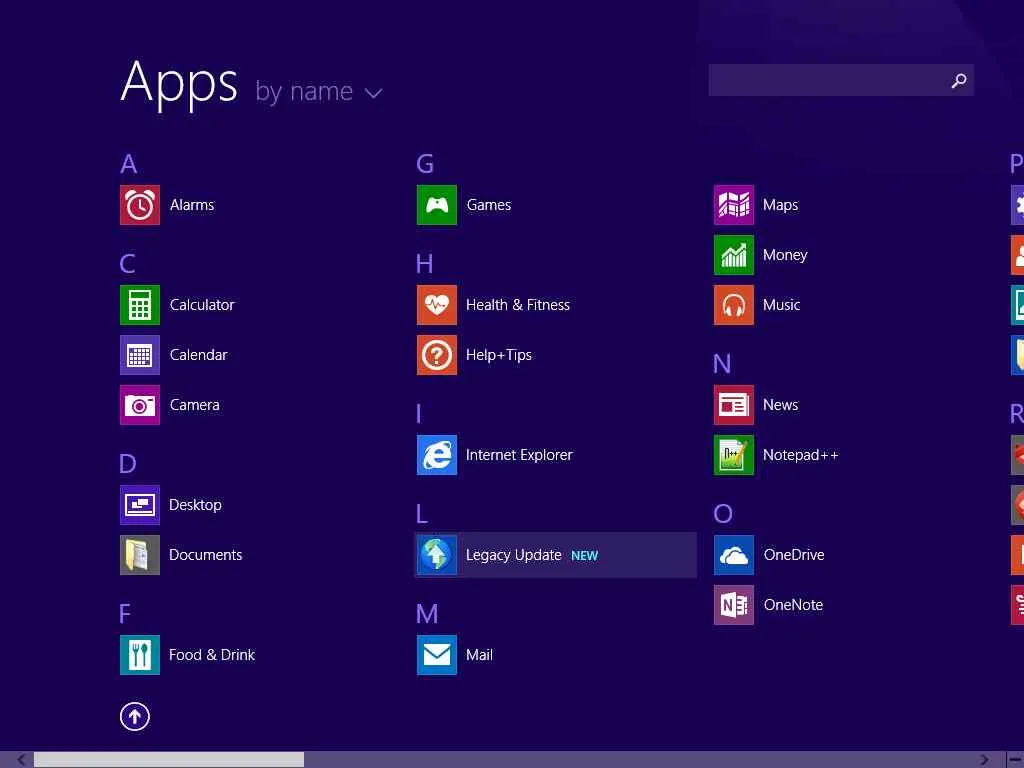Select the letter L group header
This screenshot has width=1024, height=768.
(422, 514)
